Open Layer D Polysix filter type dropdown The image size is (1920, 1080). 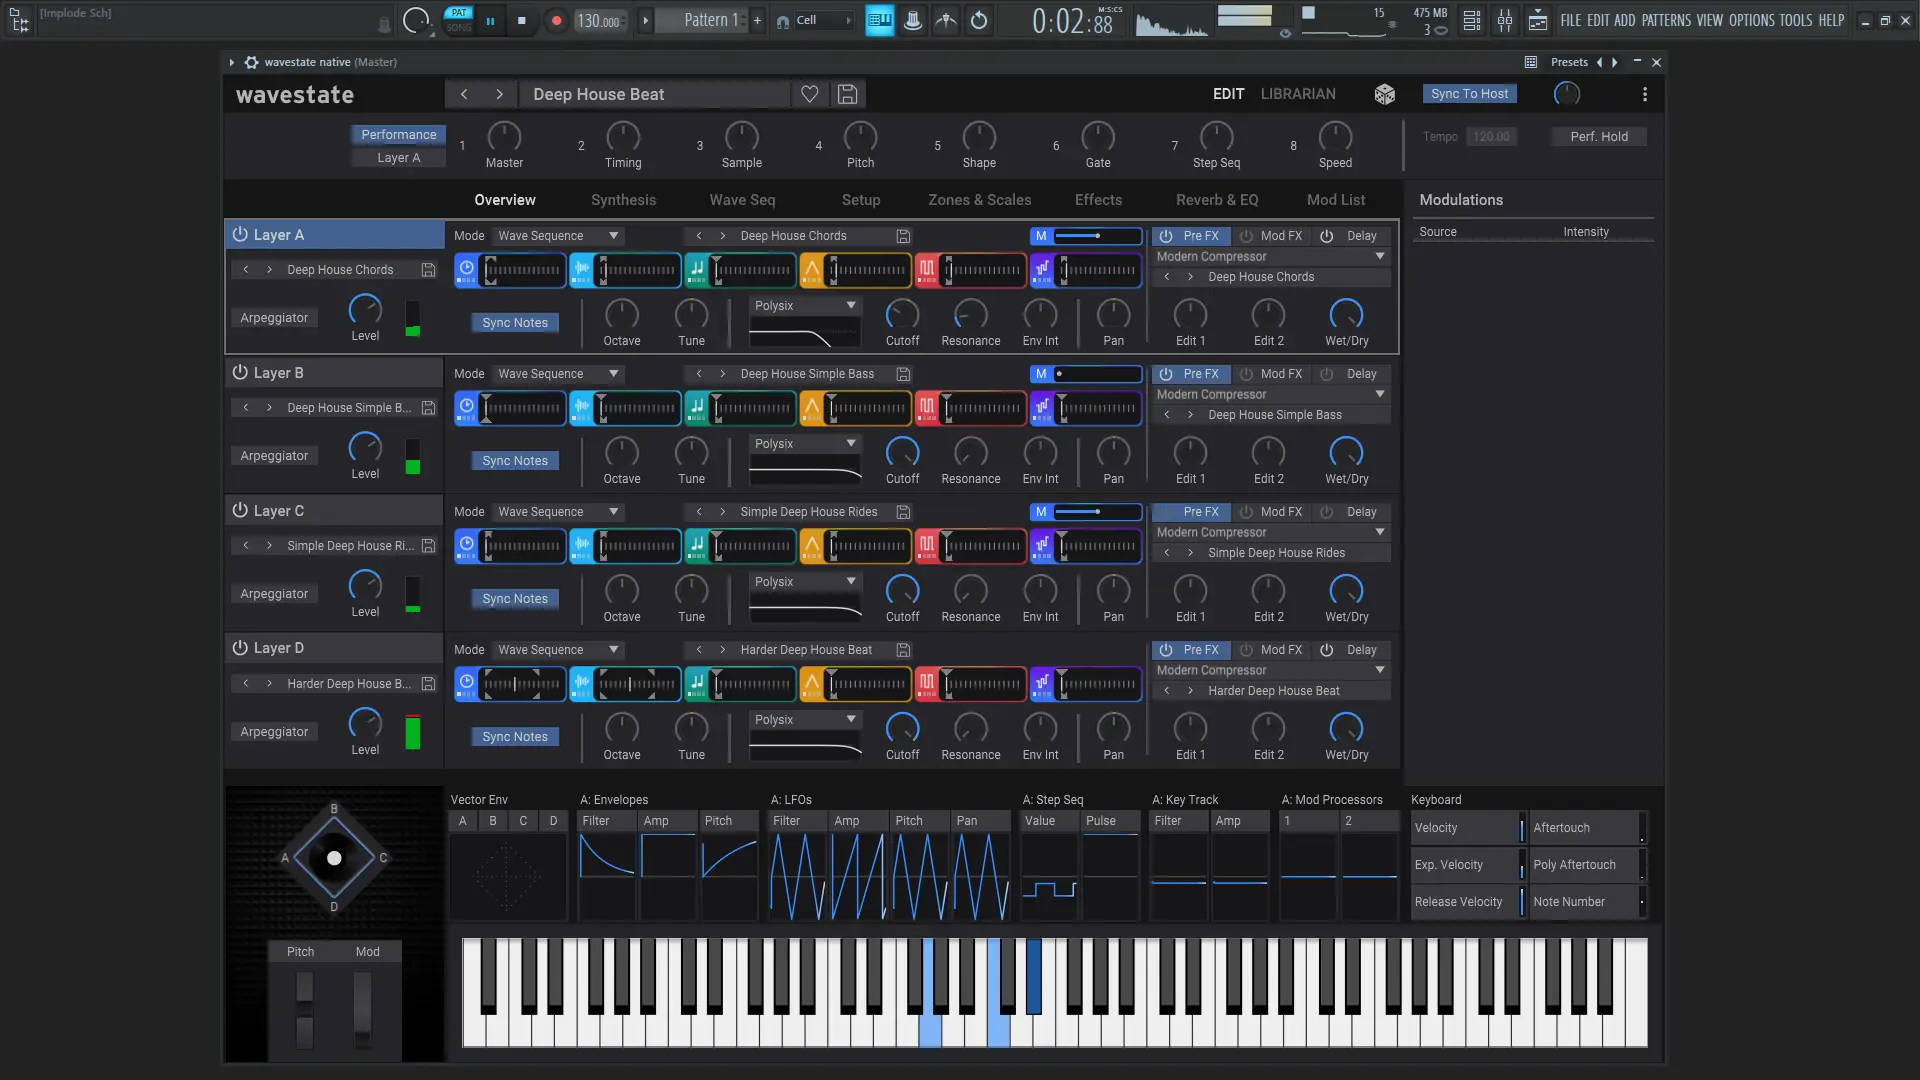(x=805, y=719)
